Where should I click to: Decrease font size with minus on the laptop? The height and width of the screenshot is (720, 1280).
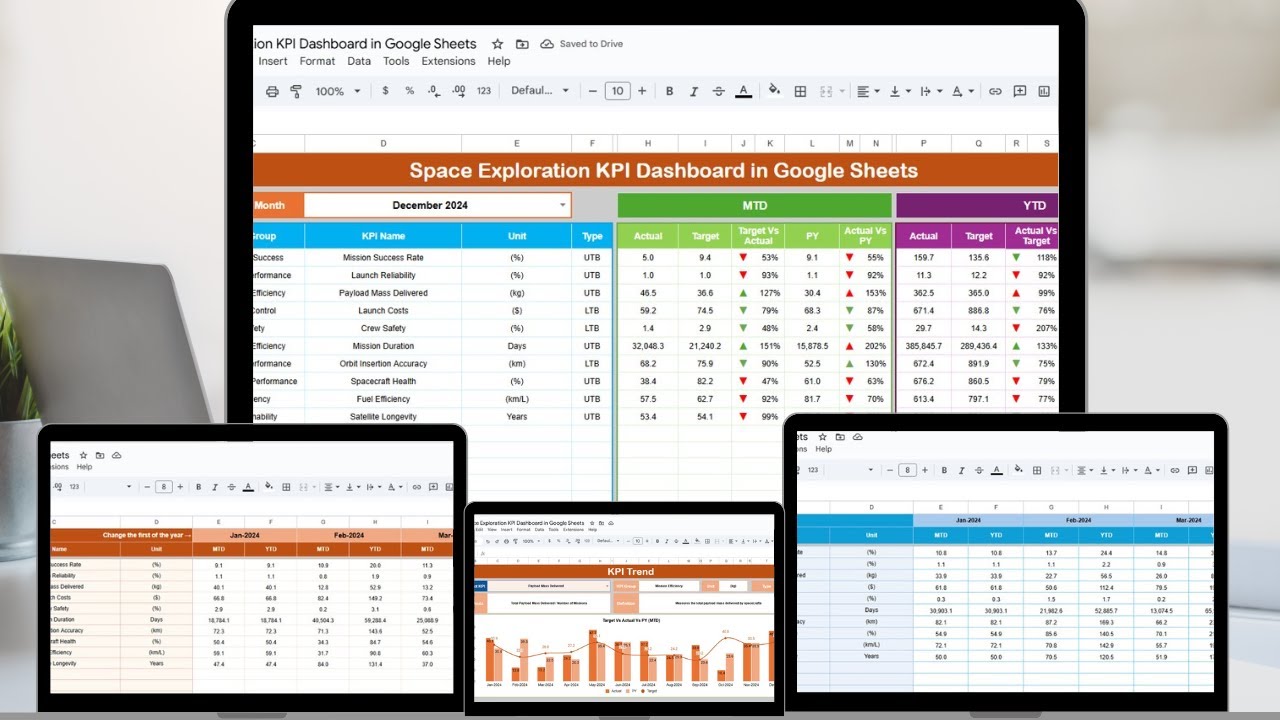point(593,91)
